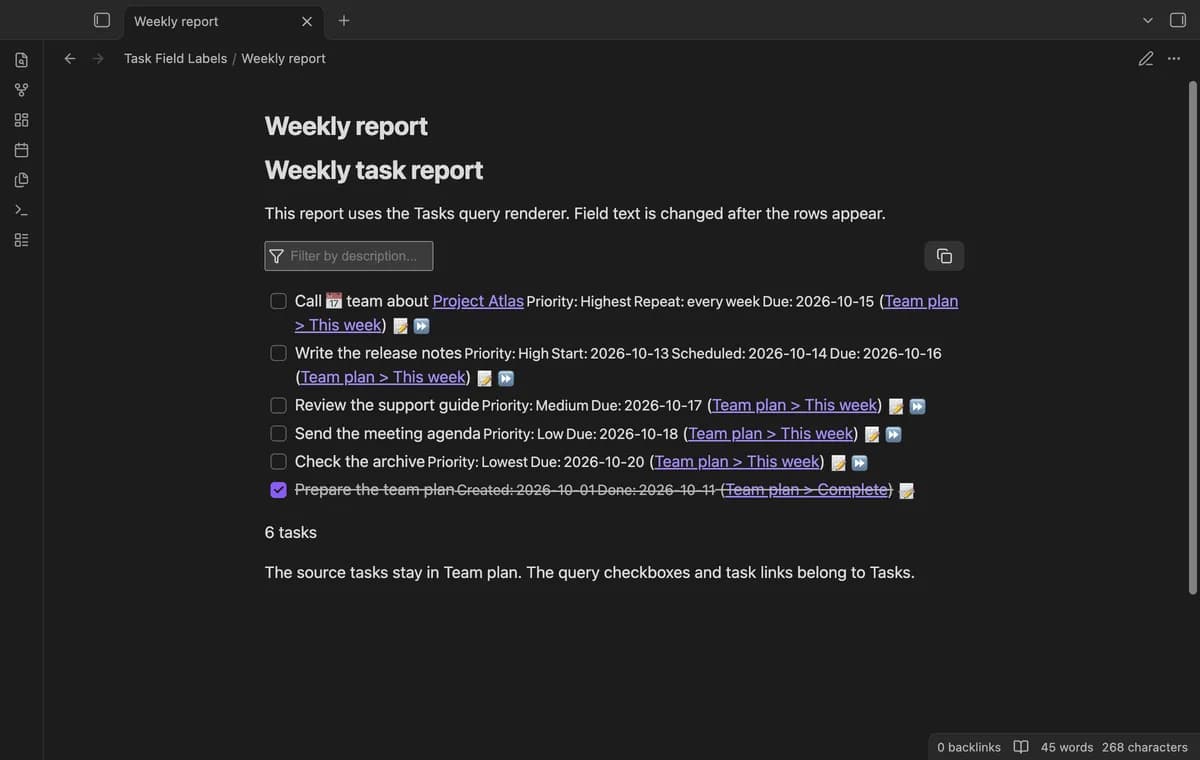
Task: Click the Weekly task report heading
Action: pyautogui.click(x=374, y=170)
